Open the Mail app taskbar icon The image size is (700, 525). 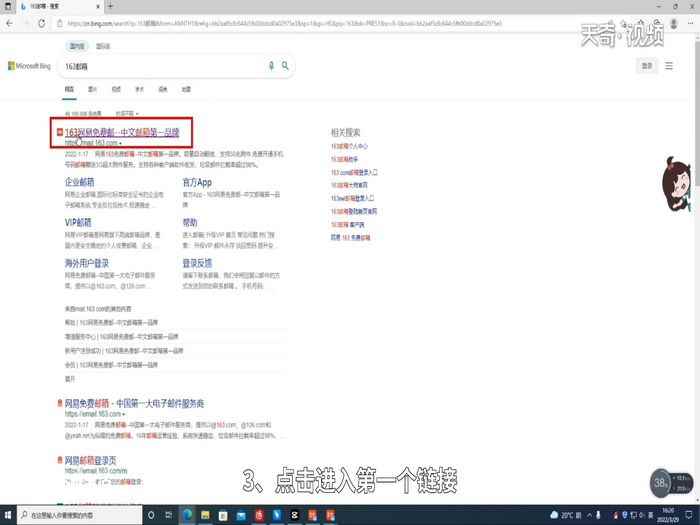(x=241, y=515)
